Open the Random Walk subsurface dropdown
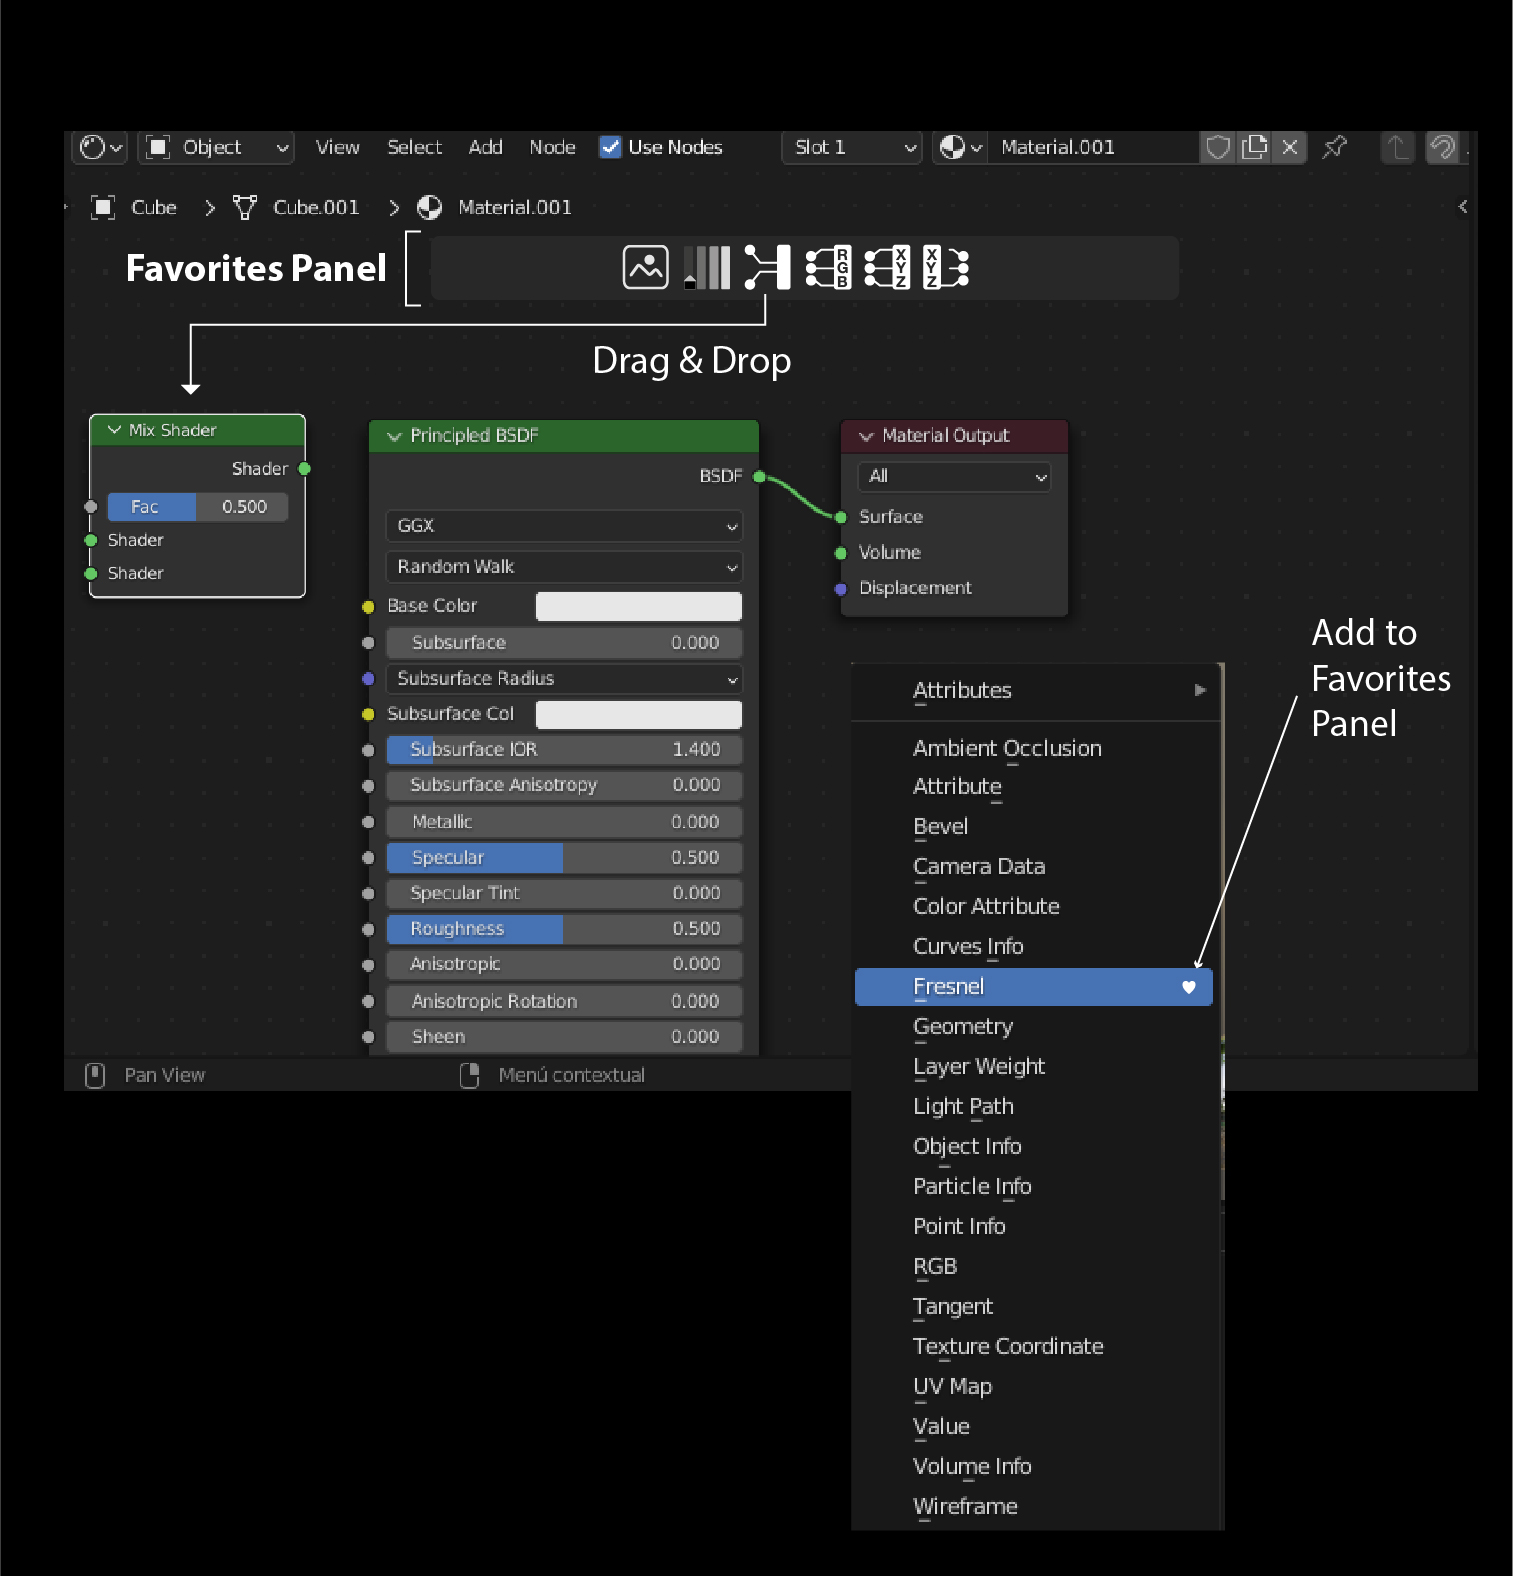The height and width of the screenshot is (1576, 1513). pyautogui.click(x=564, y=567)
